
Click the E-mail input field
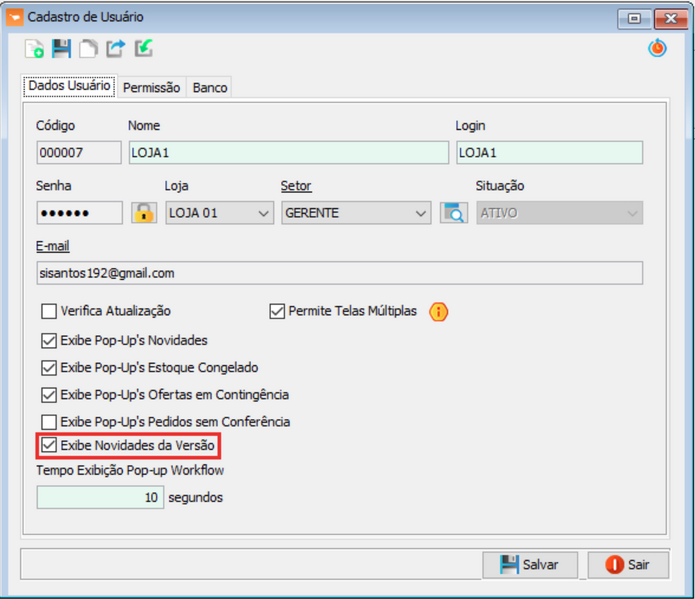click(x=339, y=273)
